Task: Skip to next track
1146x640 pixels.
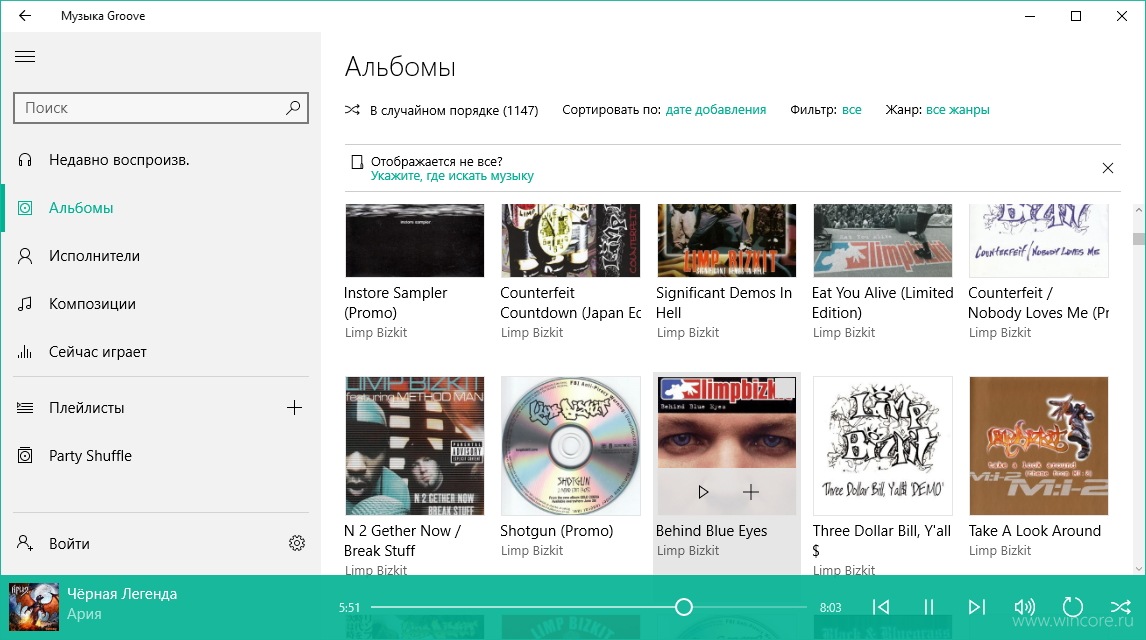Action: point(976,607)
